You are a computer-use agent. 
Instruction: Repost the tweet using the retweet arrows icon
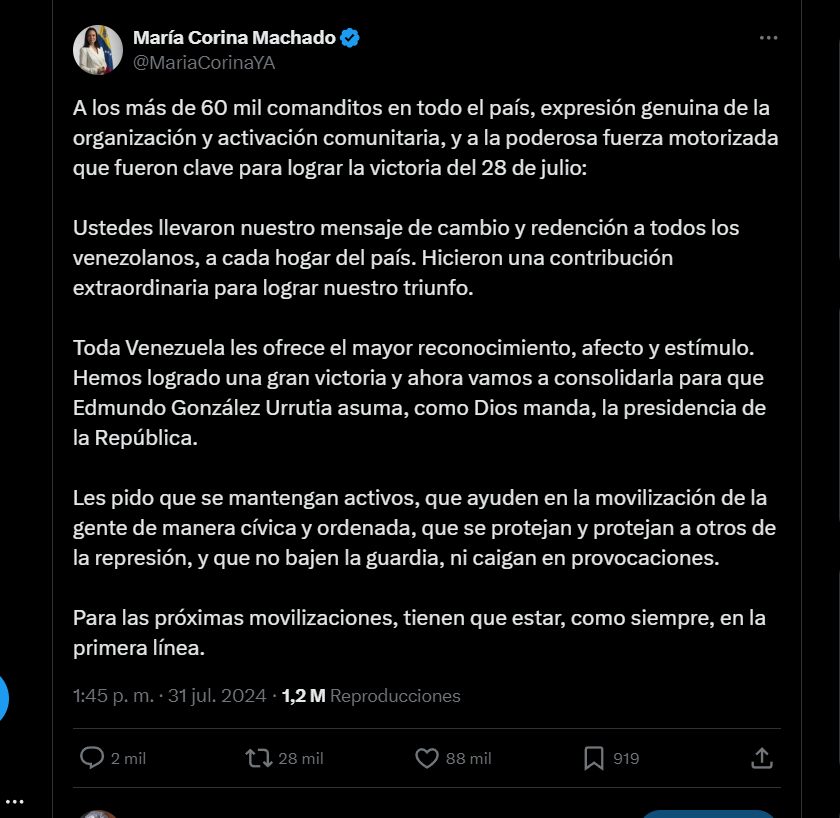tap(259, 758)
